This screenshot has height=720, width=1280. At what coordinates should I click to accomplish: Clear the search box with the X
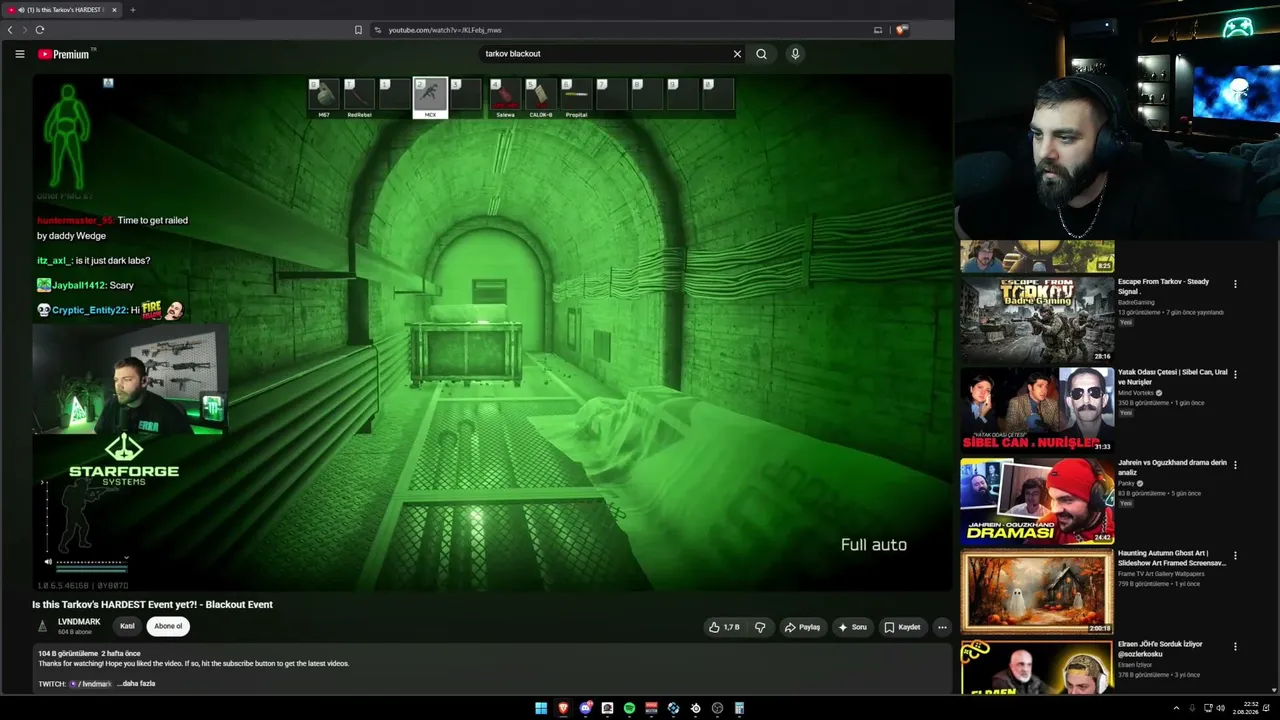click(737, 54)
